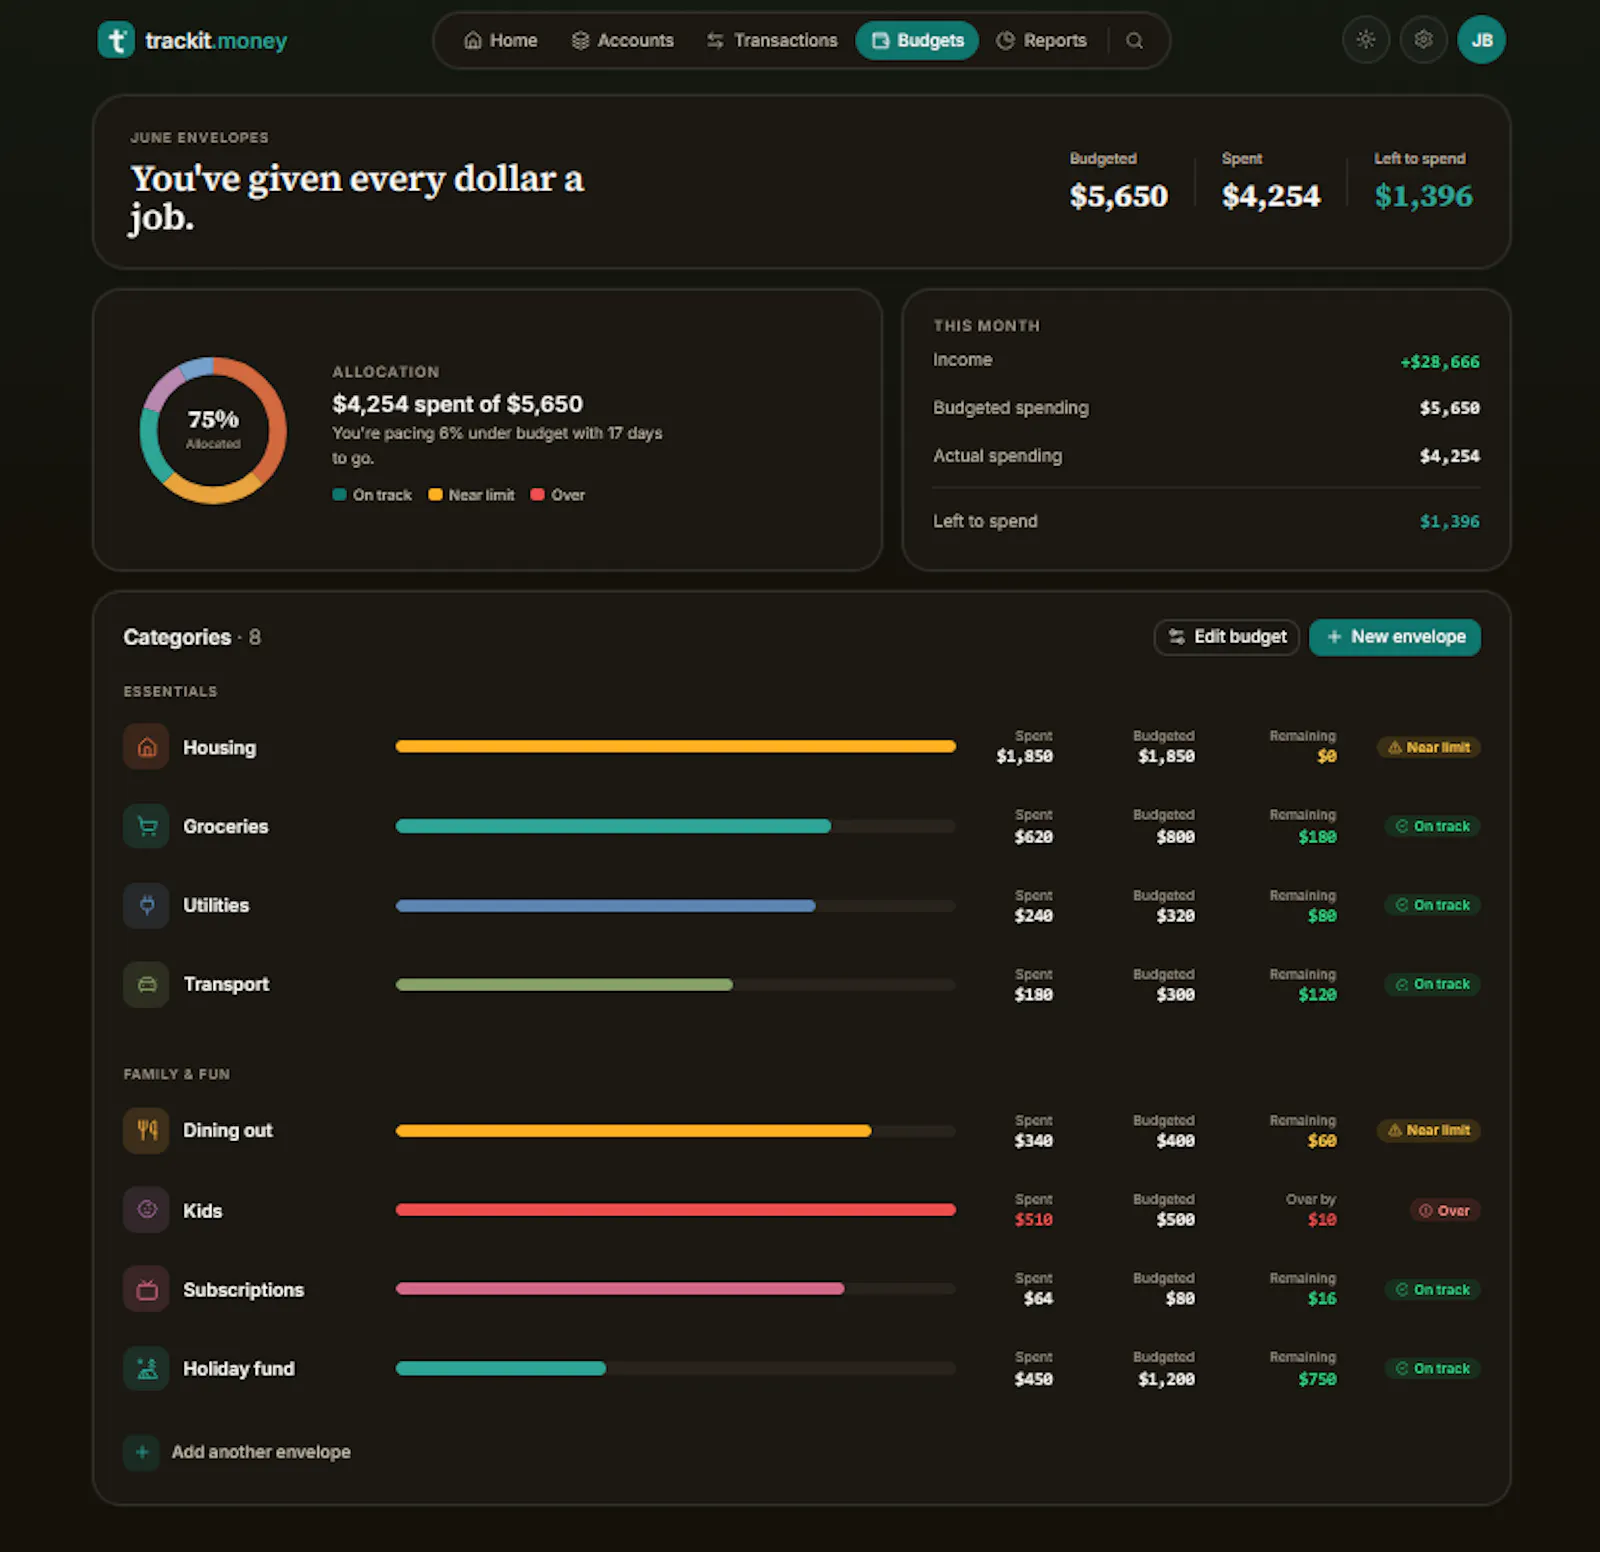Image resolution: width=1600 pixels, height=1552 pixels.
Task: Click the Kids red progress bar
Action: click(x=676, y=1210)
